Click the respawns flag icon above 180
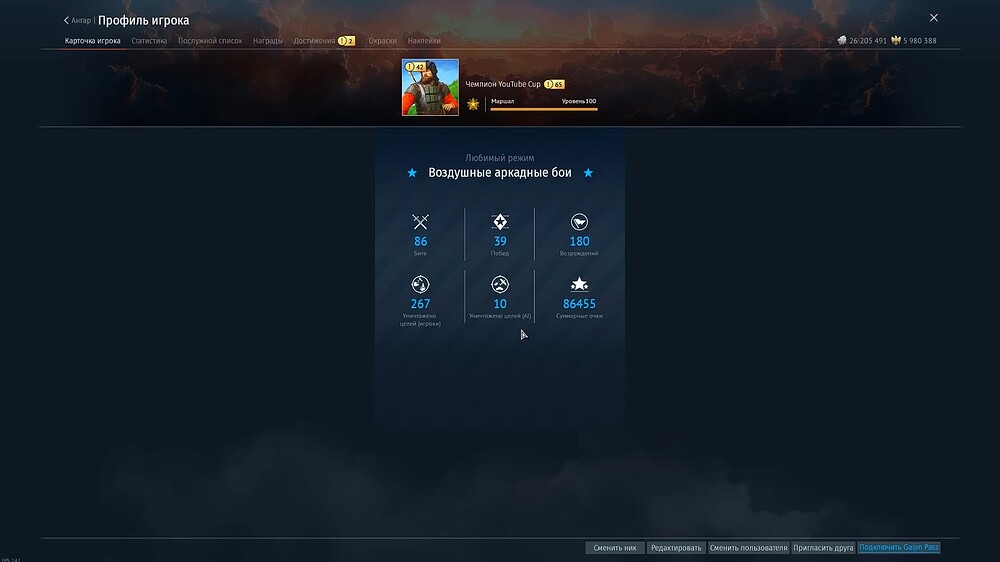The image size is (1000, 562). pyautogui.click(x=579, y=222)
